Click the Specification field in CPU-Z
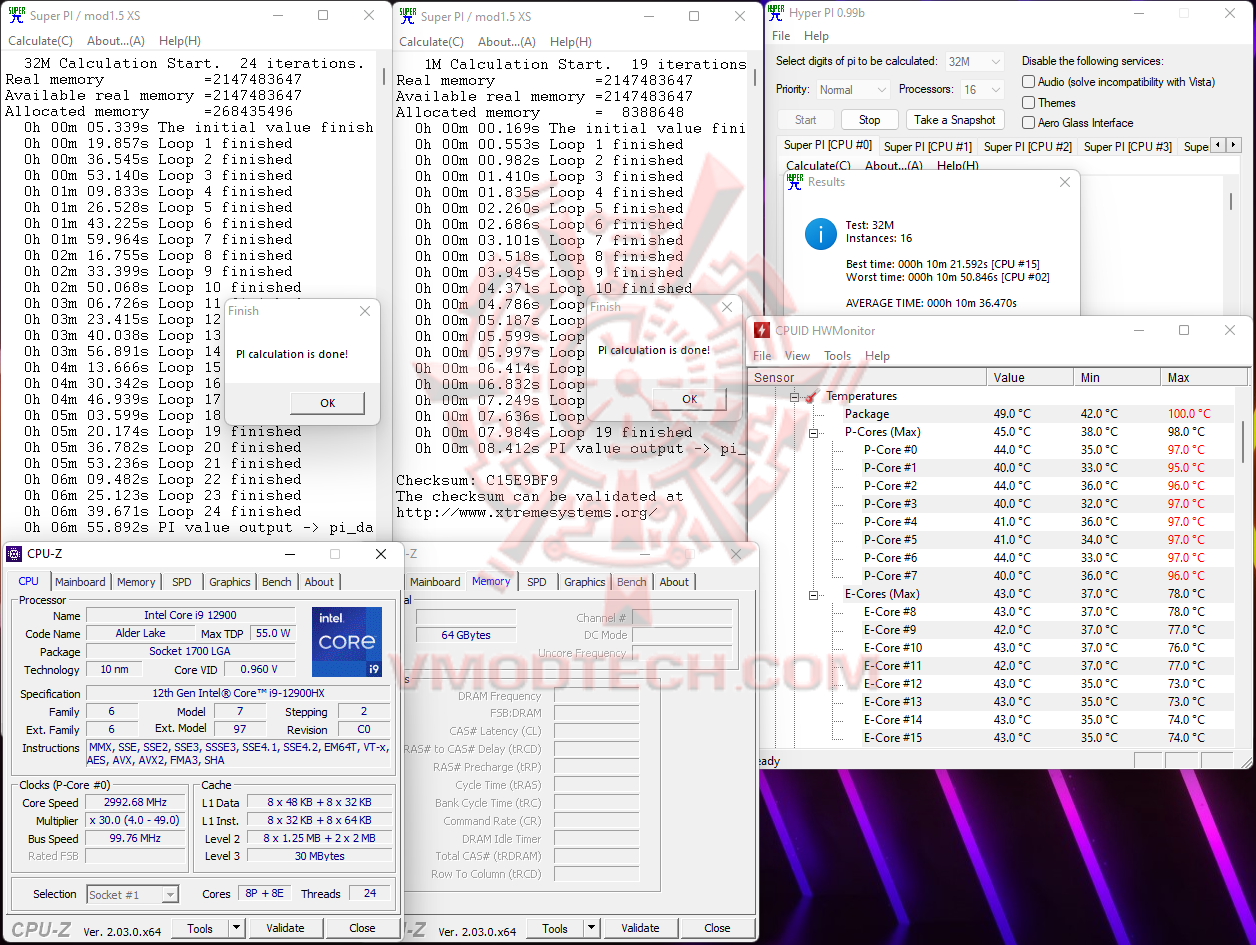The width and height of the screenshot is (1256, 945). (238, 694)
